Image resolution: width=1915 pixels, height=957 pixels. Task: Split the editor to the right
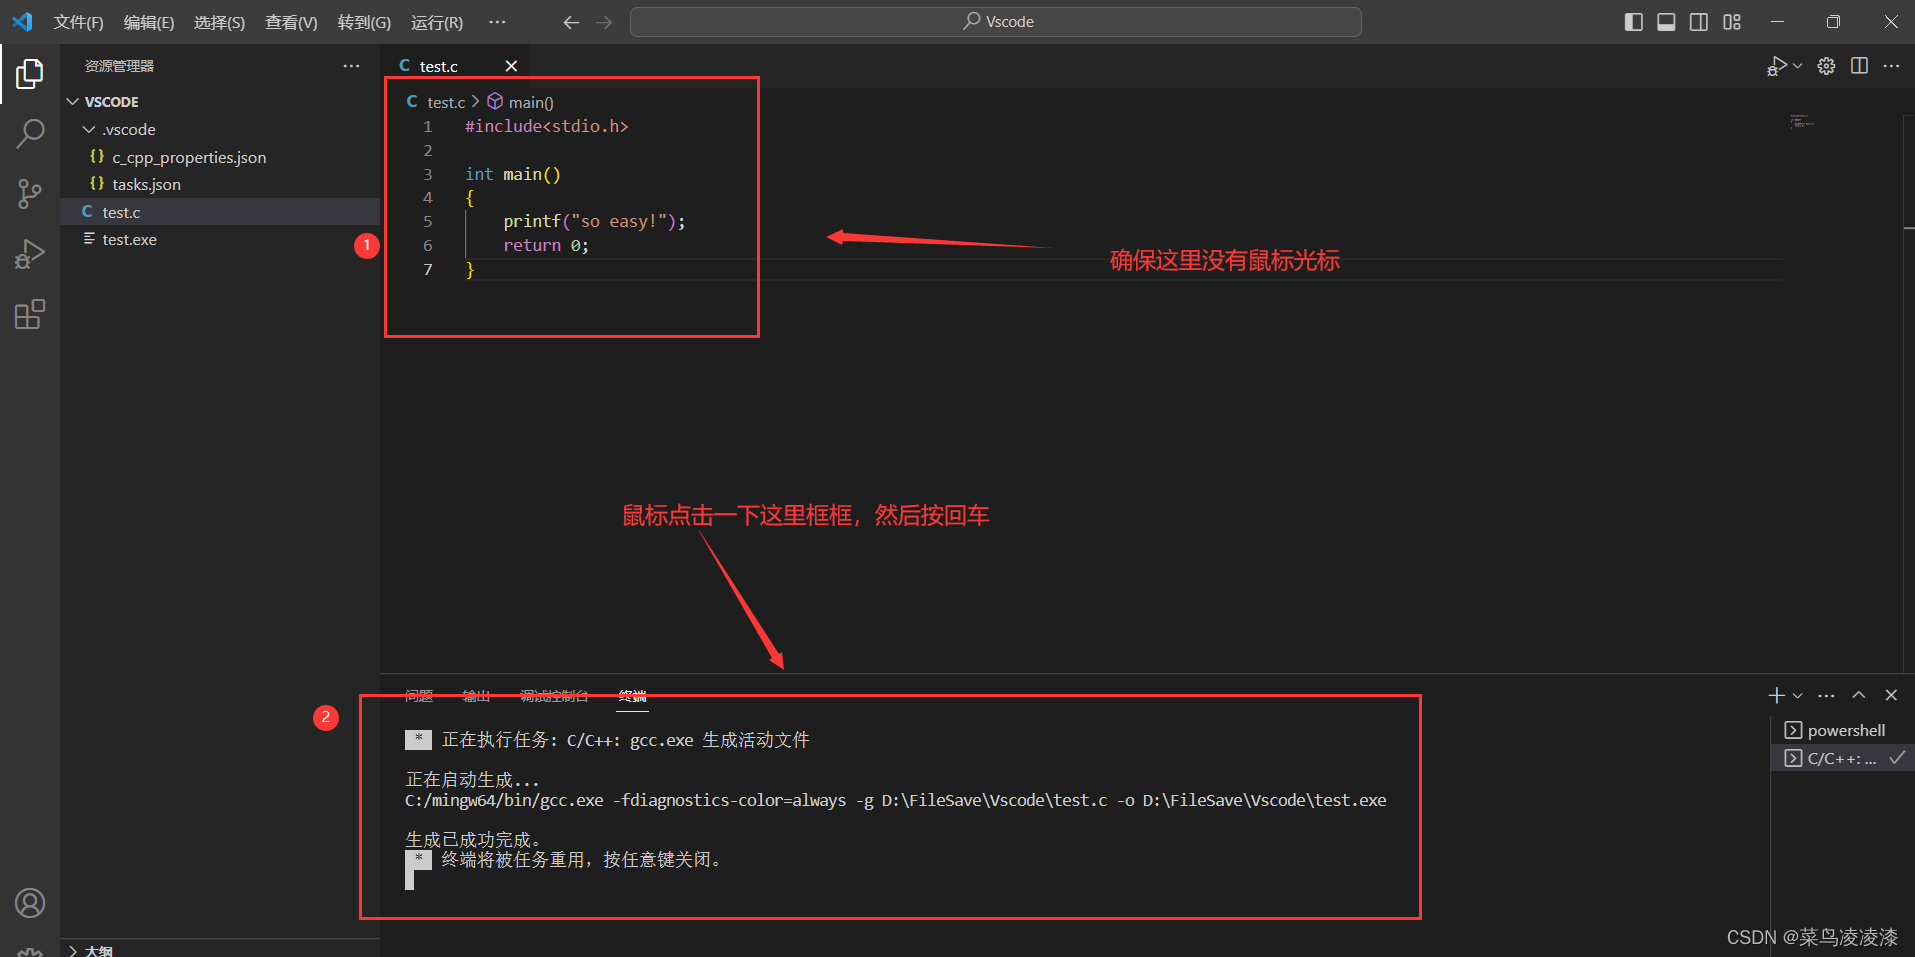pyautogui.click(x=1859, y=66)
